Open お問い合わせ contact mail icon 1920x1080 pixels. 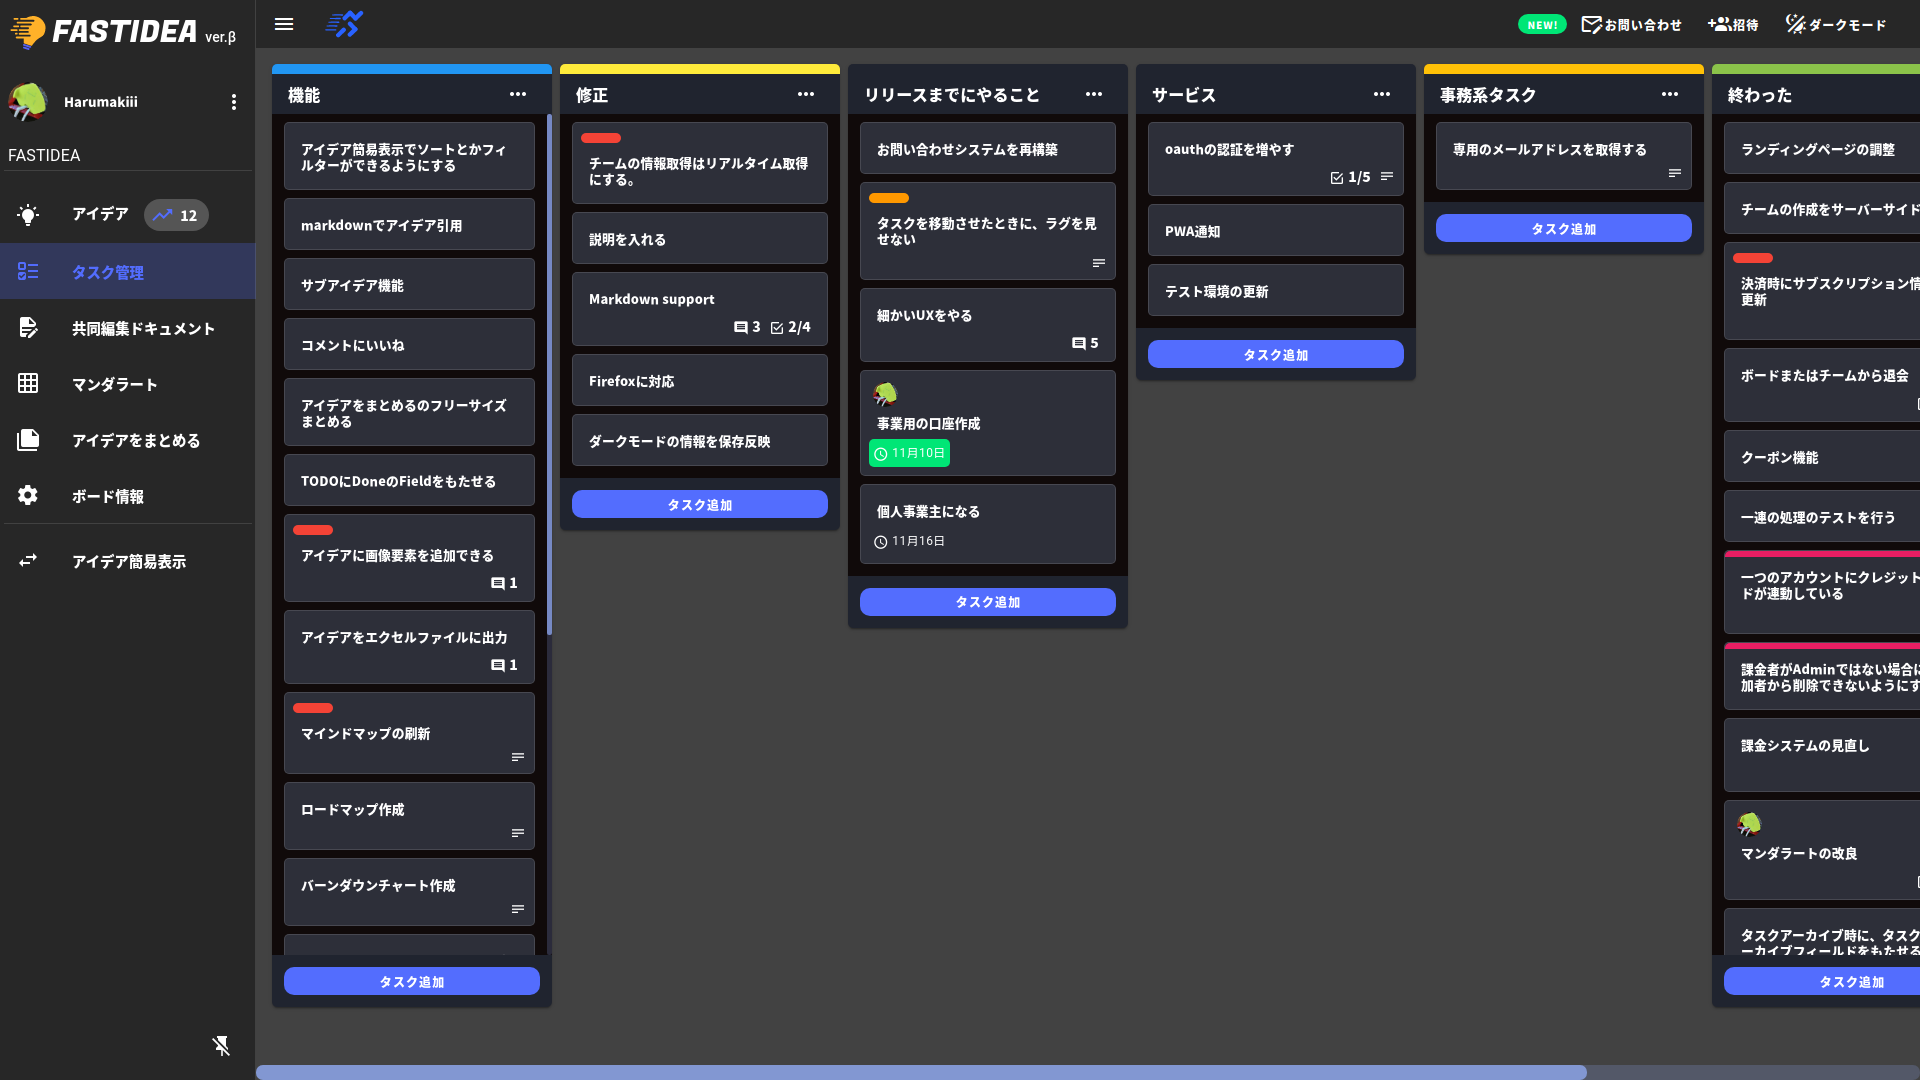pos(1591,24)
